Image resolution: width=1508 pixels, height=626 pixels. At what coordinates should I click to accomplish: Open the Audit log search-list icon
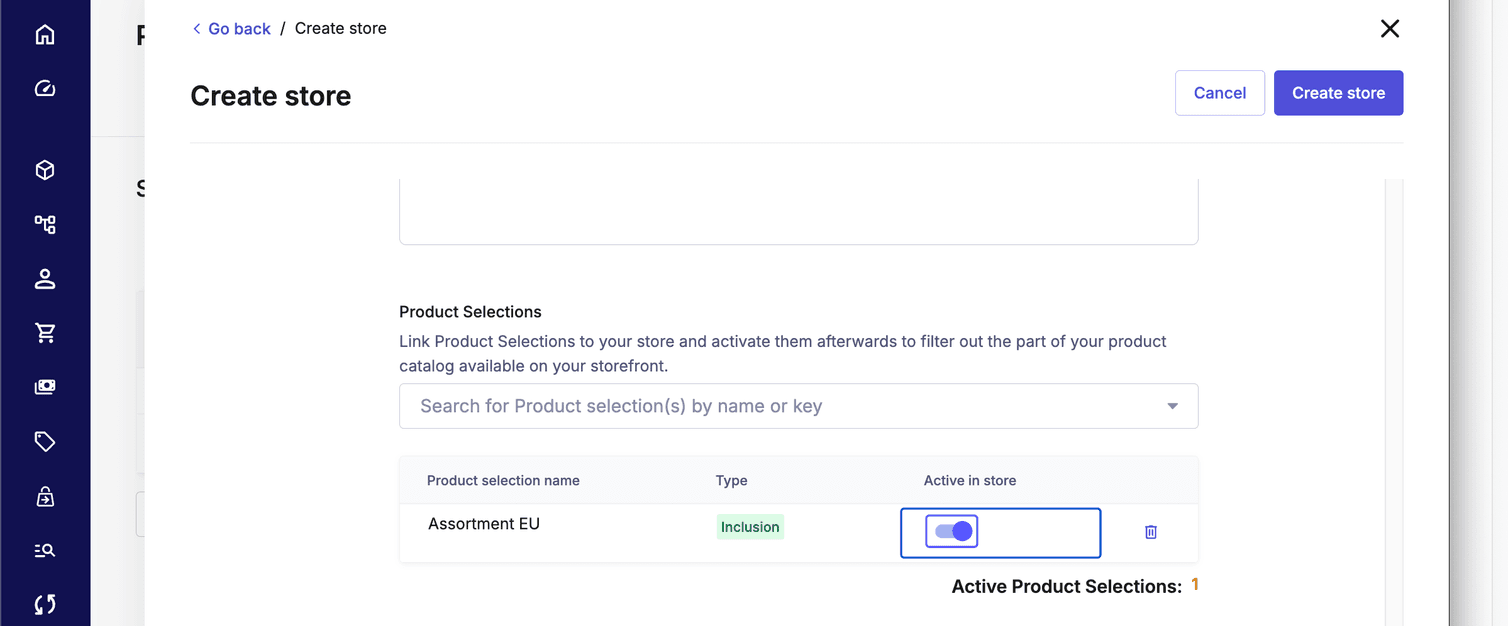pos(45,549)
